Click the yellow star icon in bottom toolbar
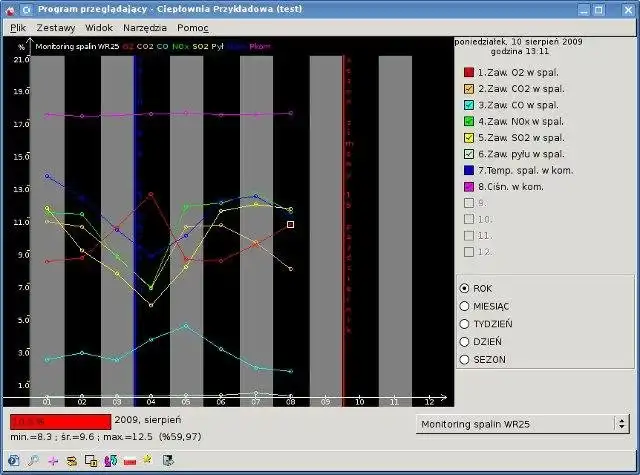This screenshot has width=640, height=475. pyautogui.click(x=147, y=459)
